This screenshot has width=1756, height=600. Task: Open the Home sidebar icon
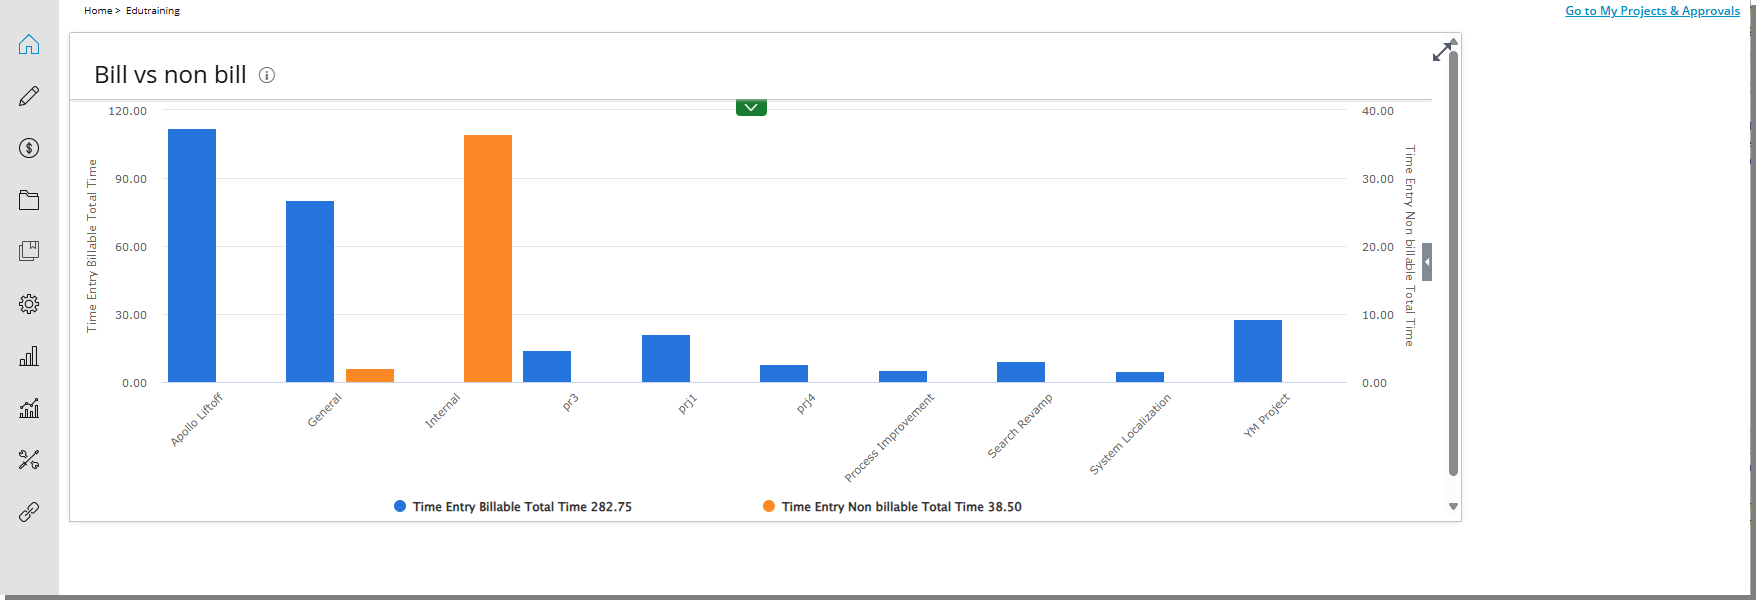29,44
